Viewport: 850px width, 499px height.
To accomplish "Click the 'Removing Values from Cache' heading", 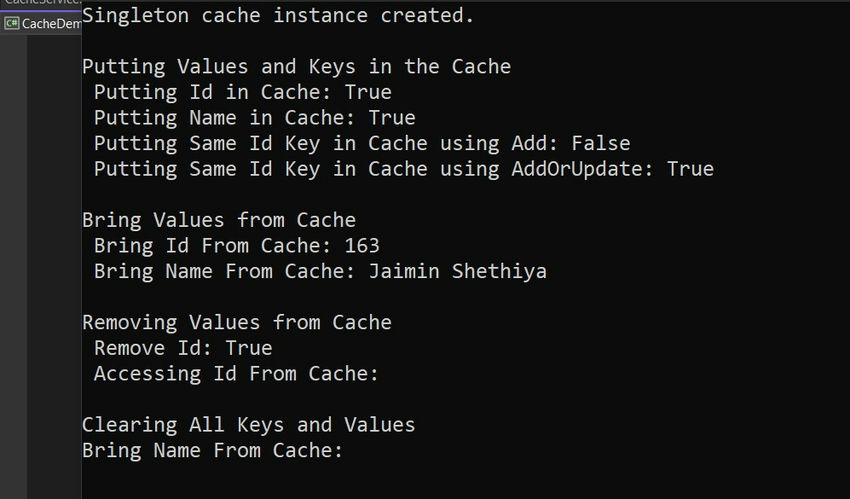I will [237, 322].
